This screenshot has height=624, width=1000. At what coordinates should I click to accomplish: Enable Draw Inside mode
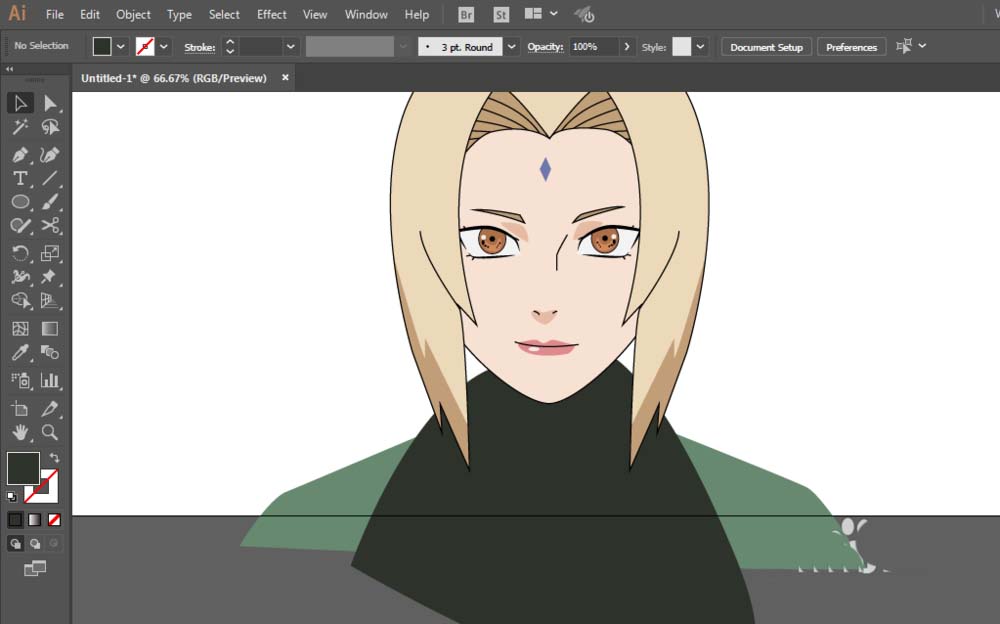[54, 544]
